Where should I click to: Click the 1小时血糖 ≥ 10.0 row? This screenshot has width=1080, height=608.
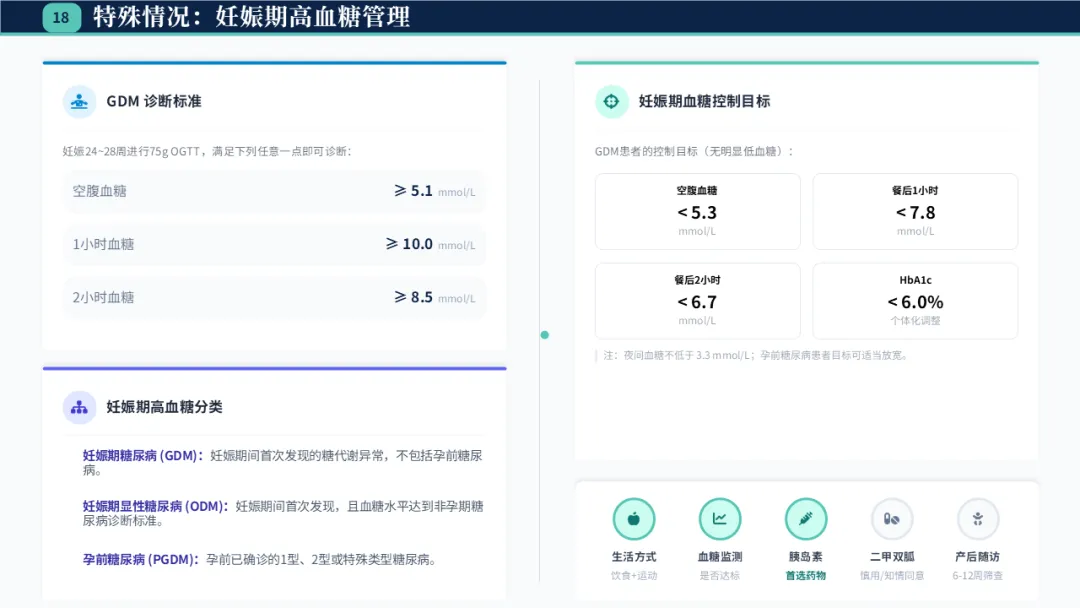[274, 244]
